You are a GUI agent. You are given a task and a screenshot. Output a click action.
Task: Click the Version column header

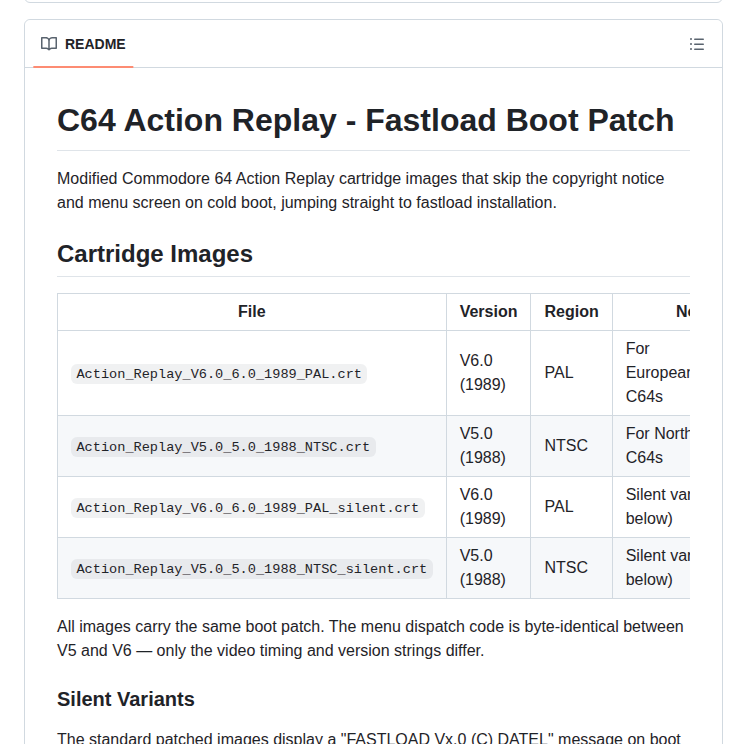pyautogui.click(x=488, y=312)
